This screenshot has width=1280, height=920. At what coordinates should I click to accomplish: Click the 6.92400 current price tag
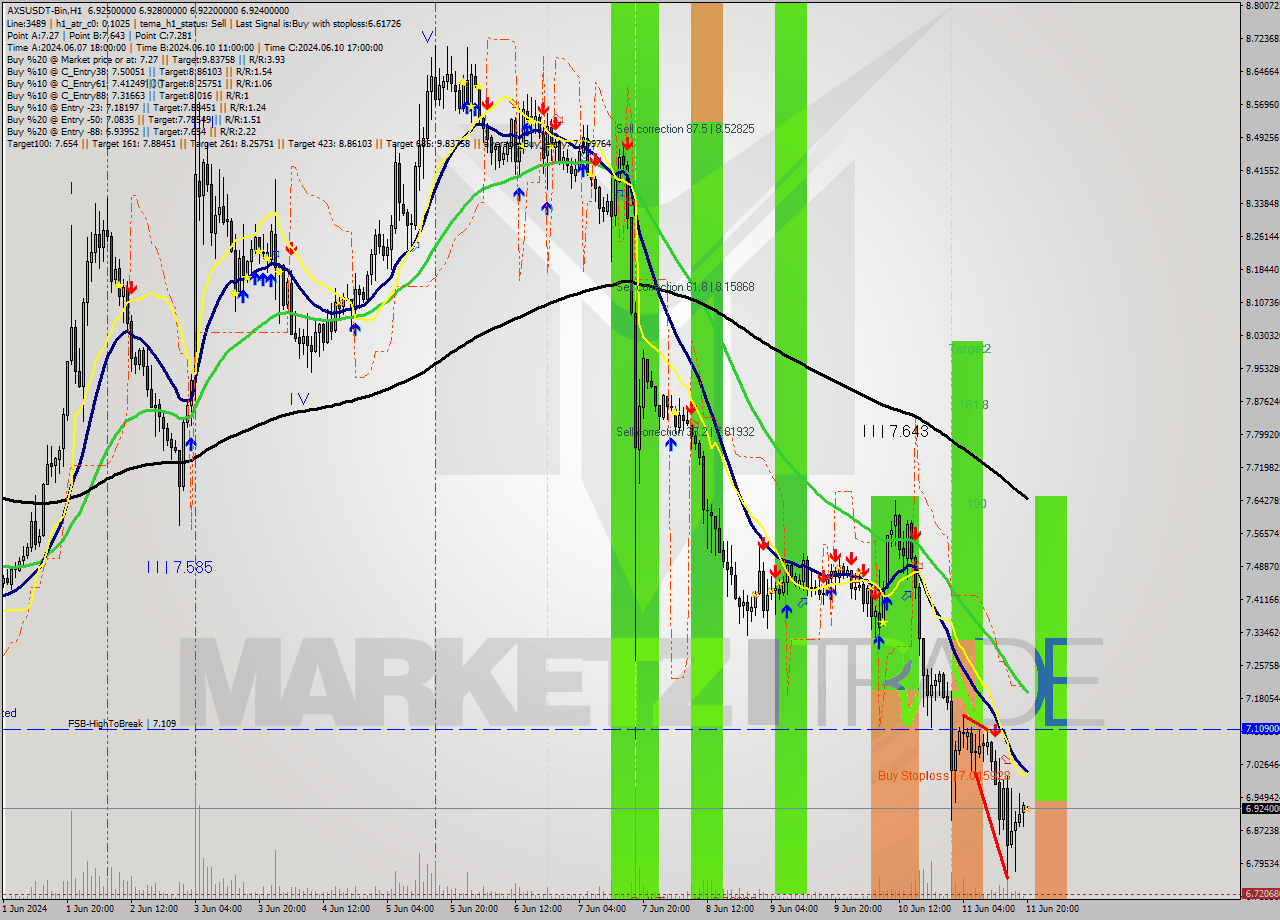click(x=1260, y=808)
